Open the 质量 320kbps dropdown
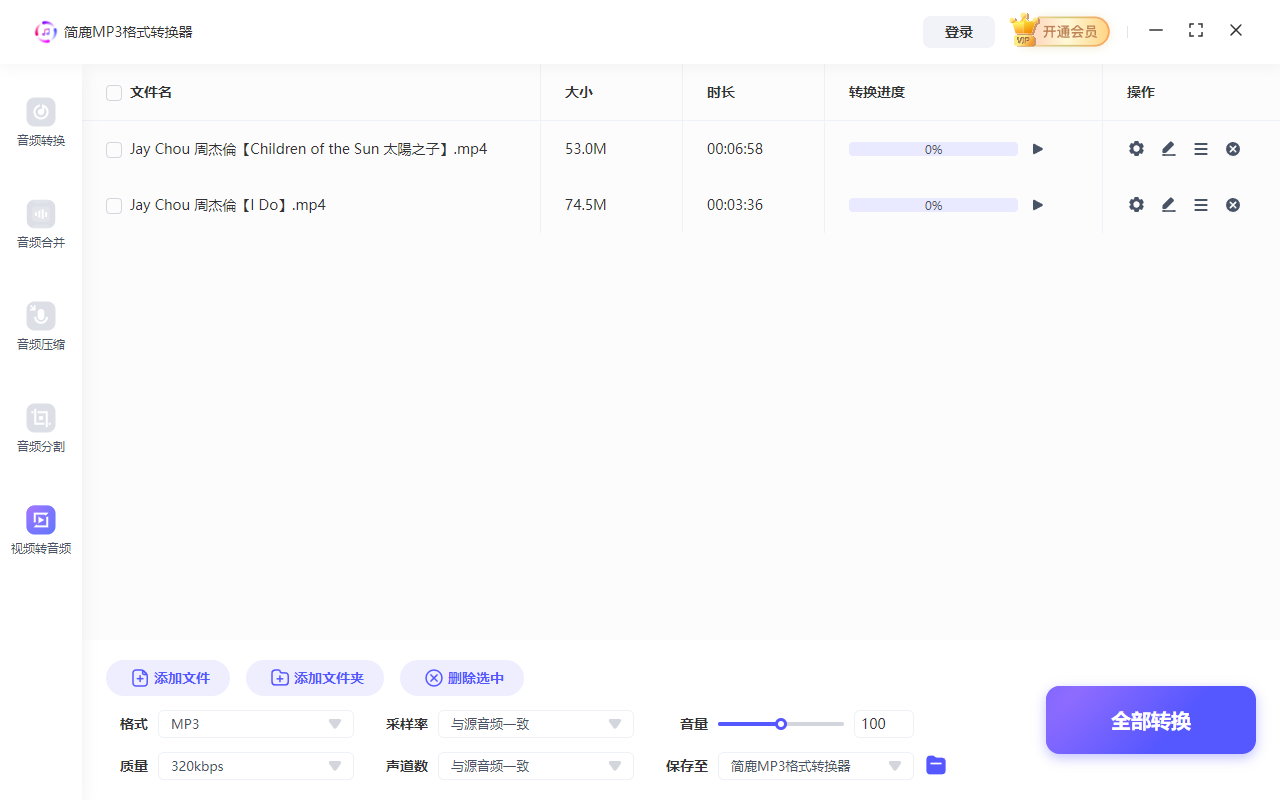Viewport: 1280px width, 800px height. coord(256,766)
